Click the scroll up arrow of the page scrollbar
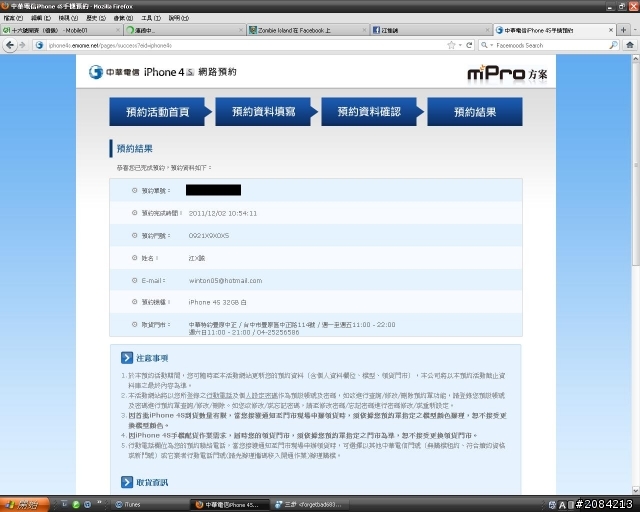 point(636,59)
